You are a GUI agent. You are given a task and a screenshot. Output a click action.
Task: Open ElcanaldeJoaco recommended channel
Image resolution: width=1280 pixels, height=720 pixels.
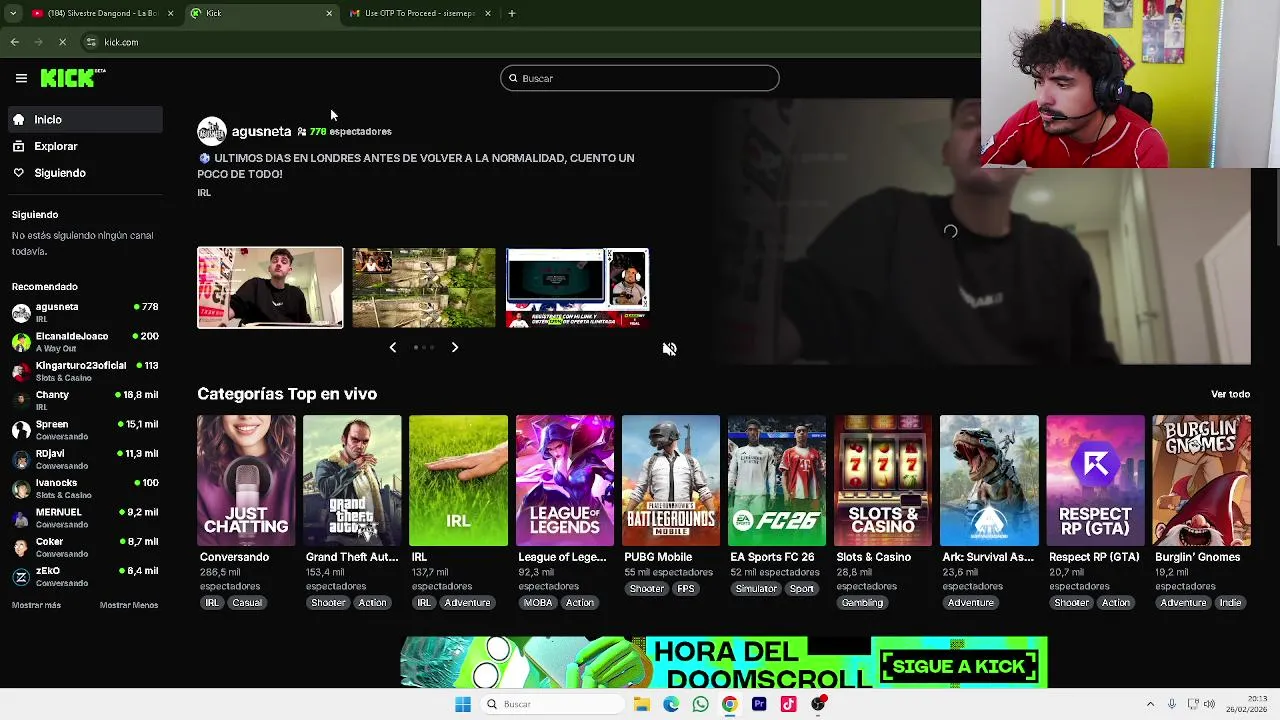pyautogui.click(x=85, y=342)
